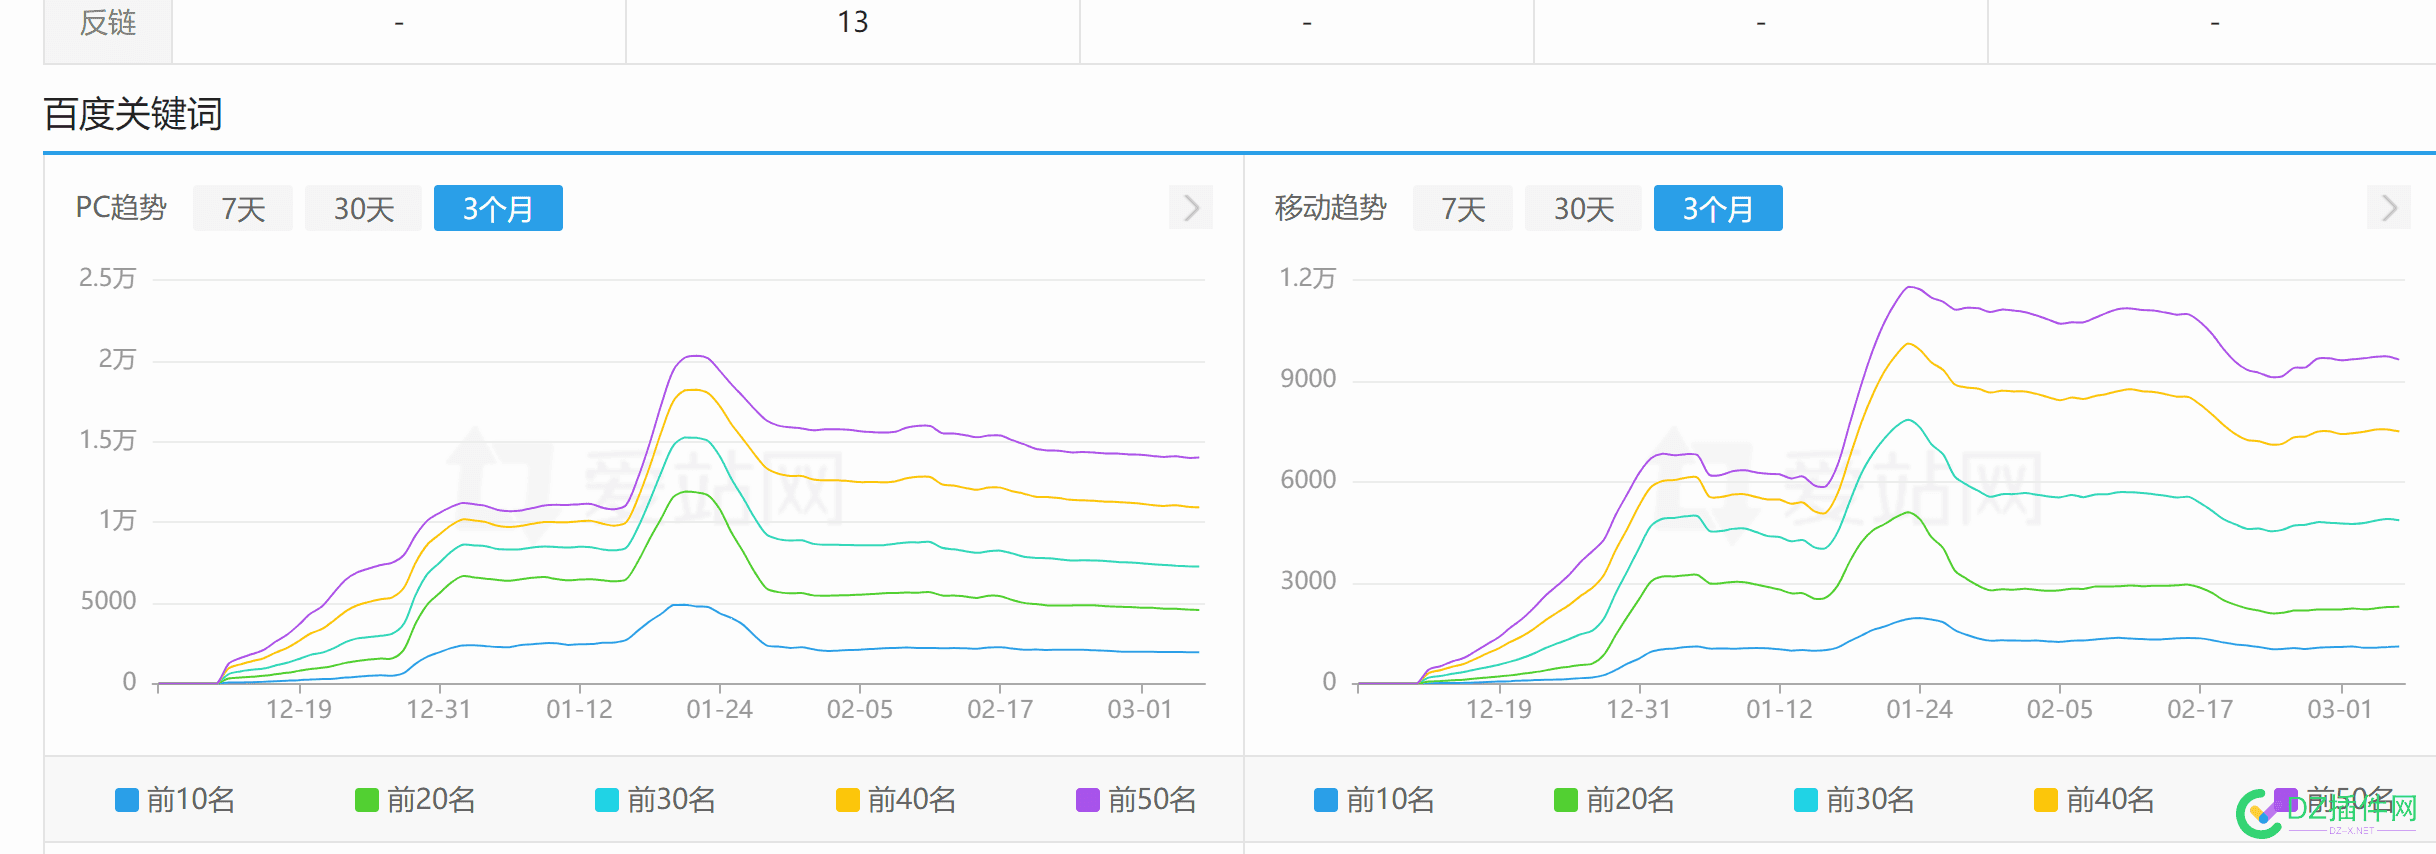The width and height of the screenshot is (2436, 854).
Task: Toggle 前40名 series in PC legend
Action: (896, 800)
